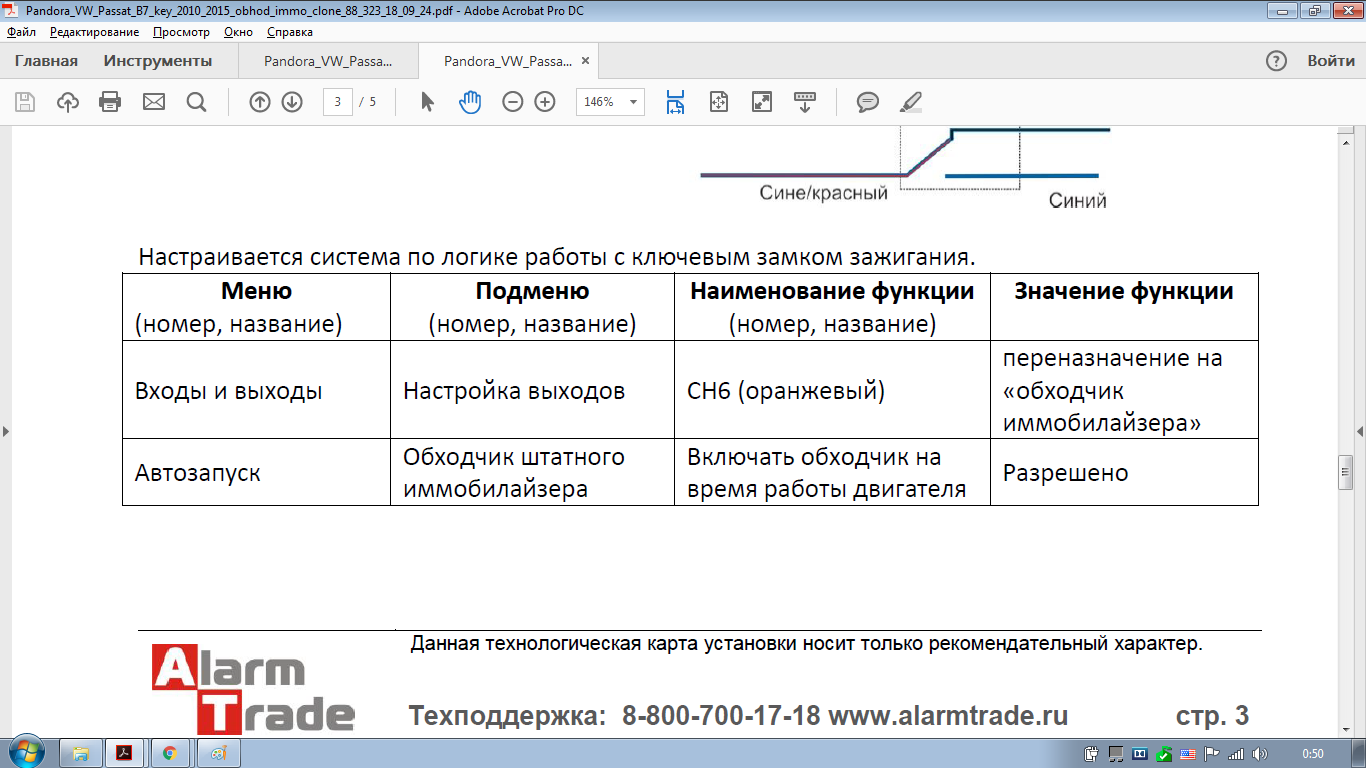Open the search magnifier tool
The height and width of the screenshot is (768, 1366).
[x=196, y=102]
